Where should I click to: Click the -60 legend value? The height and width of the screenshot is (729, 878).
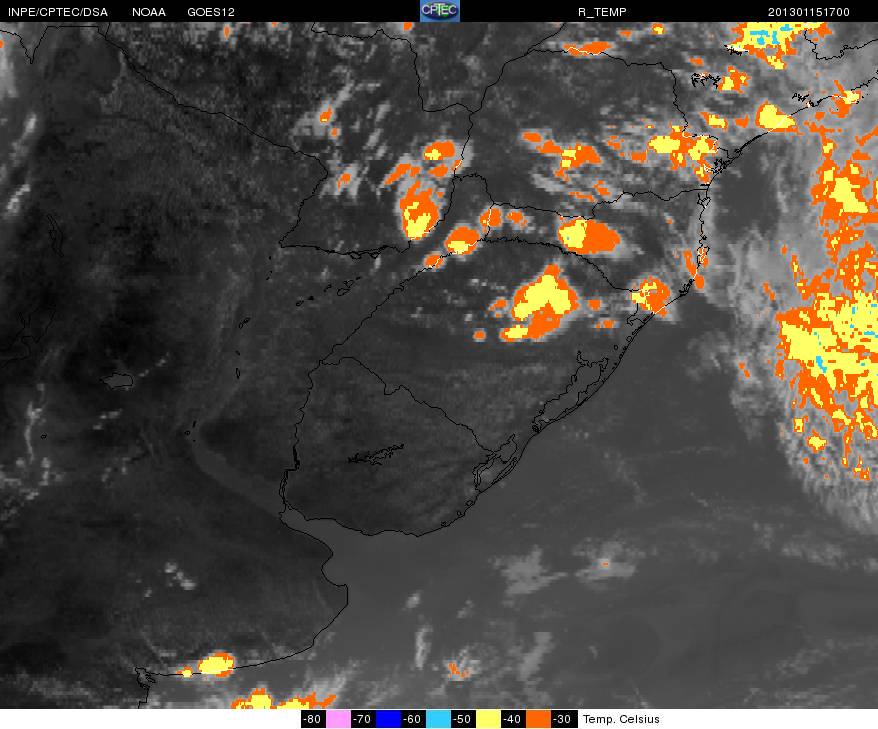coord(413,719)
